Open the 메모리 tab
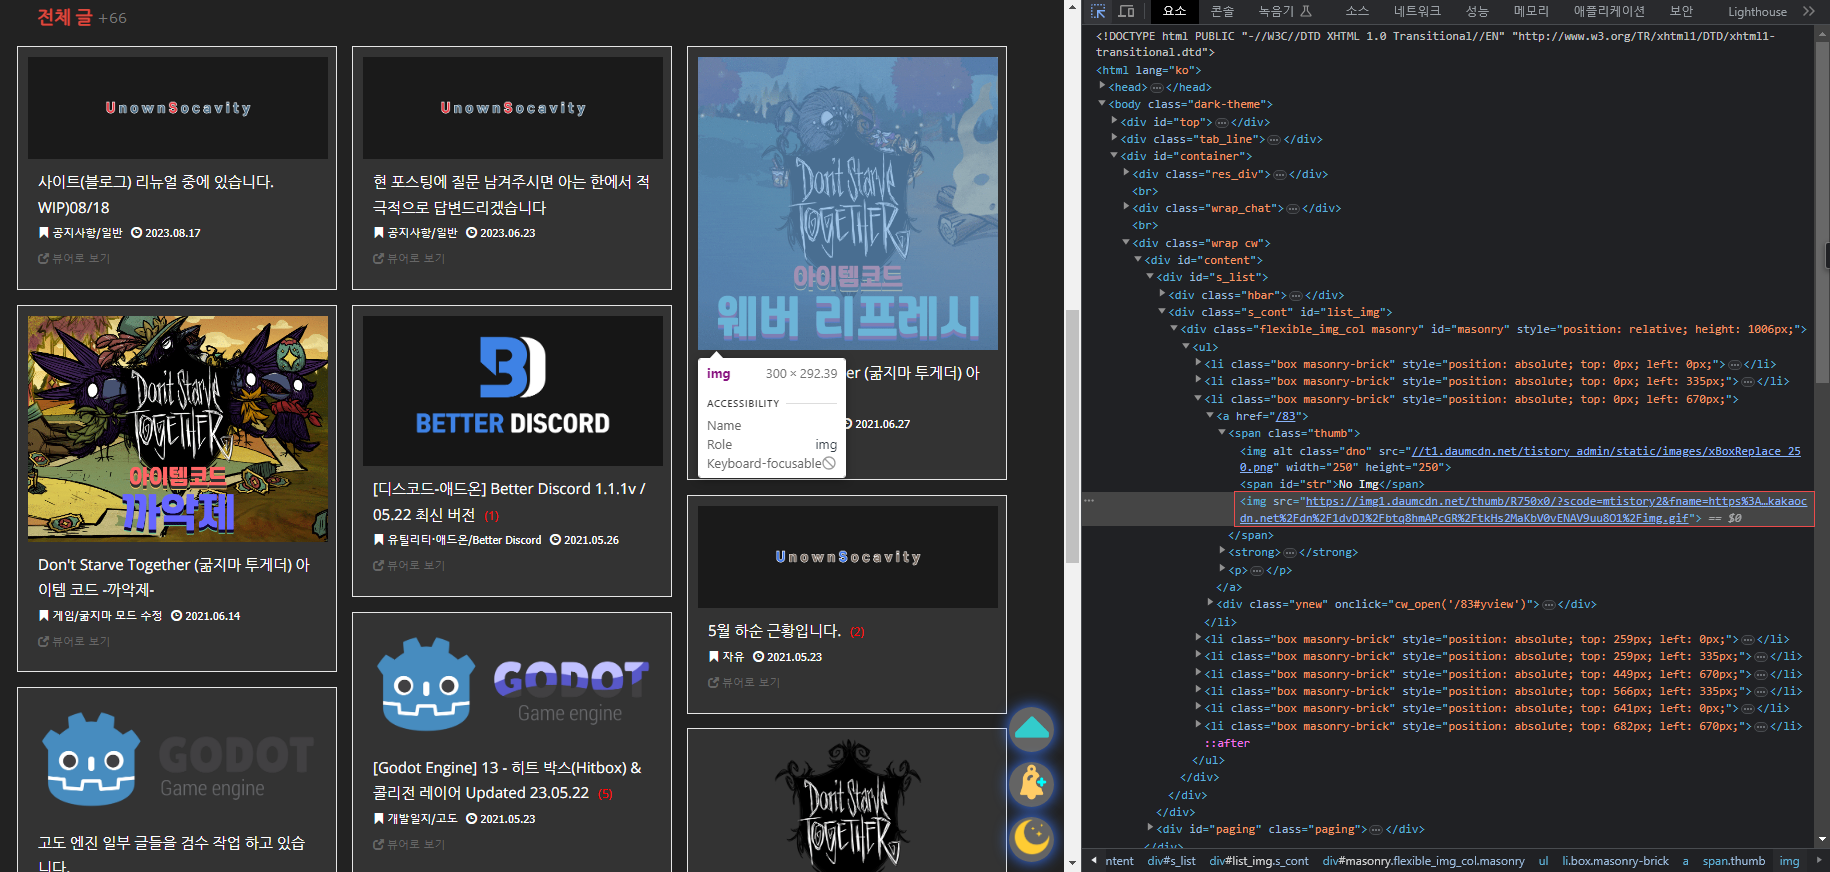The width and height of the screenshot is (1830, 872). click(1531, 11)
